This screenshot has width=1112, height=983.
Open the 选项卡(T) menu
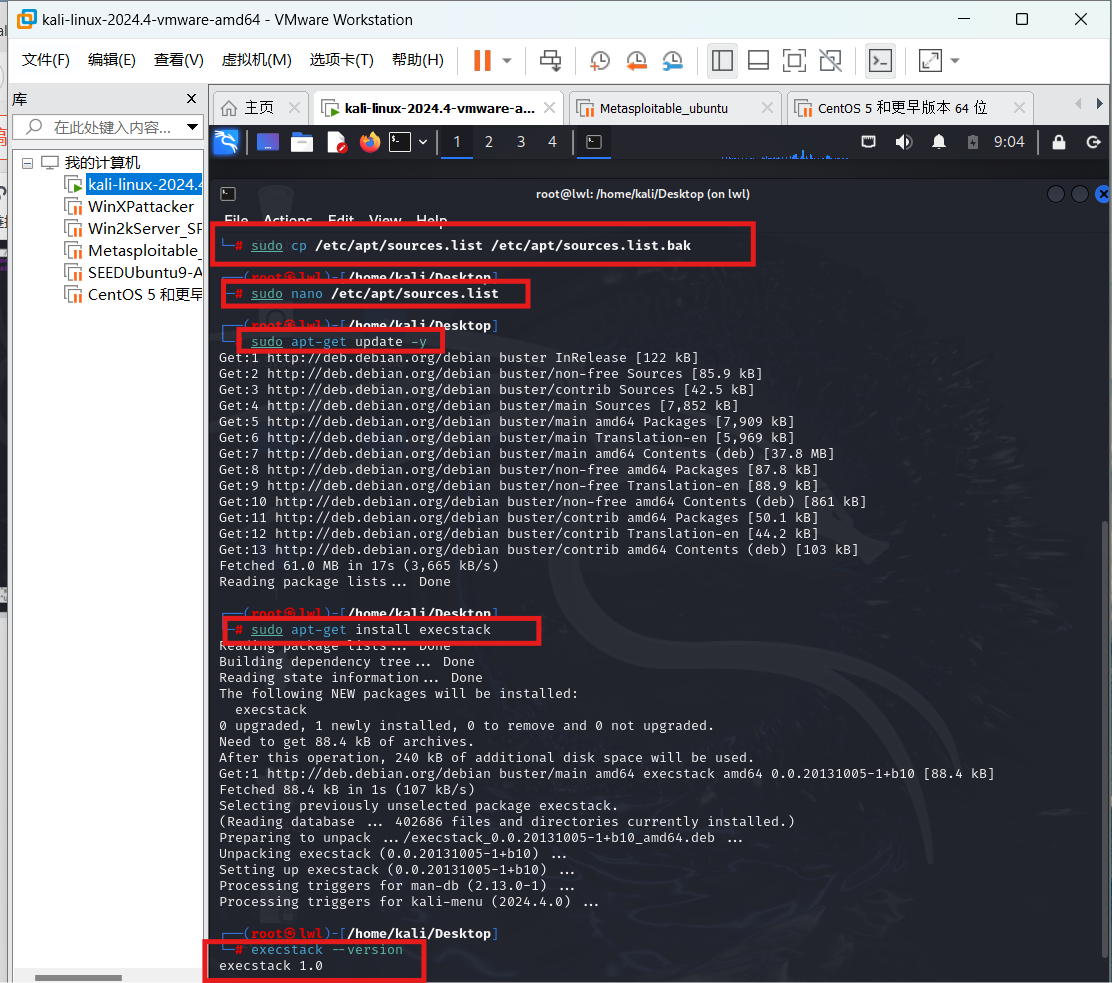(x=342, y=60)
